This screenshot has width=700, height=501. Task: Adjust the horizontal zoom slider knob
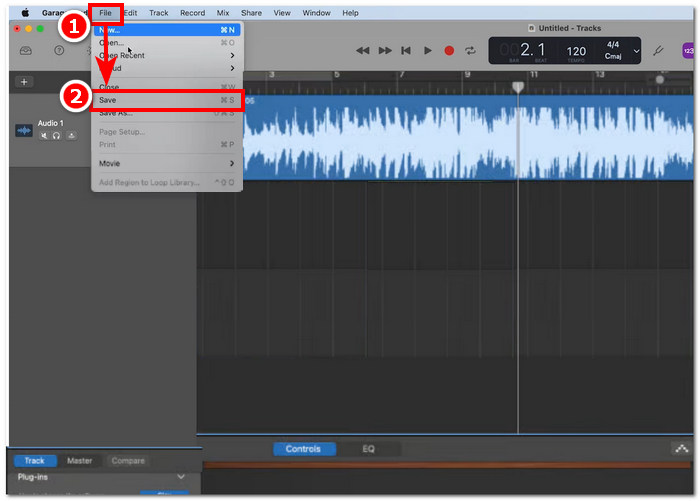coord(660,80)
